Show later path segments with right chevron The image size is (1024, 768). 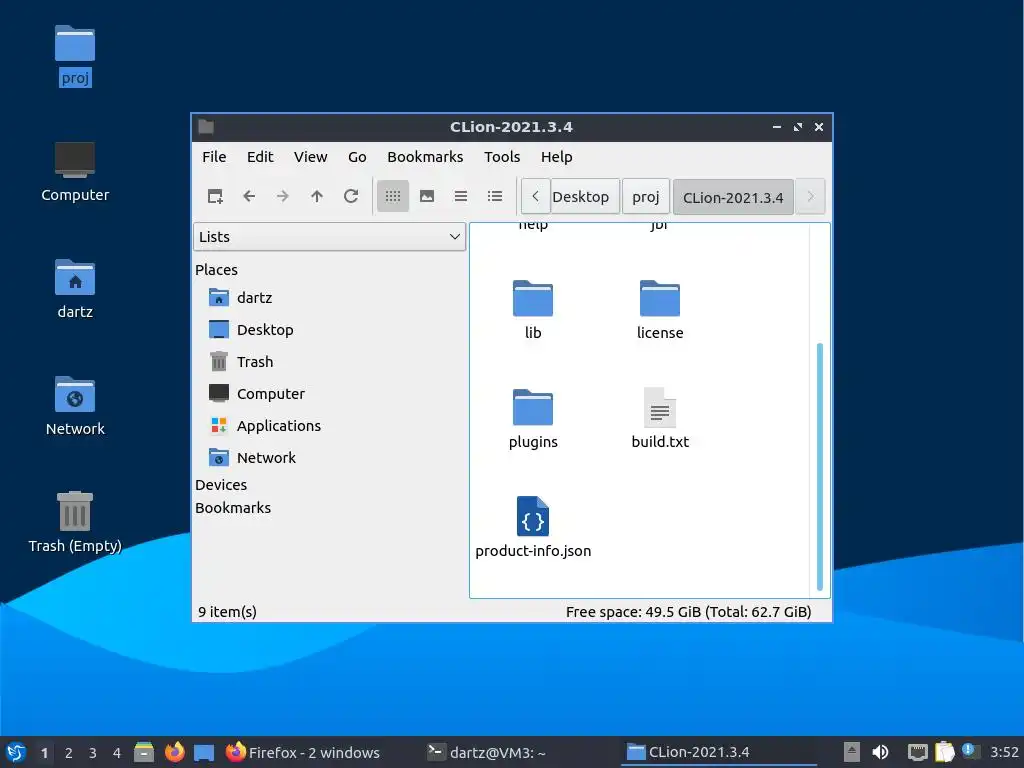tap(810, 197)
